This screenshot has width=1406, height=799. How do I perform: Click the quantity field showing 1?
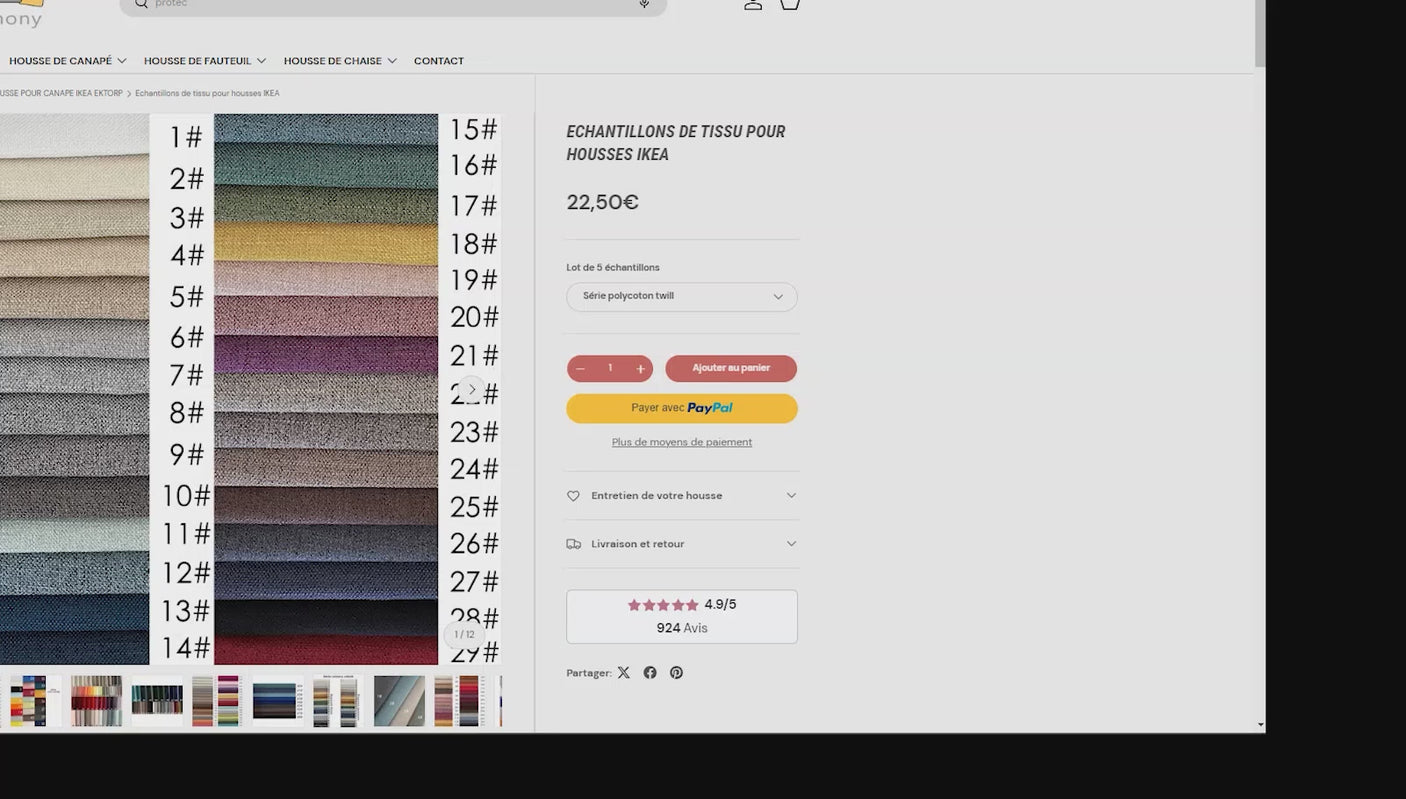[610, 369]
